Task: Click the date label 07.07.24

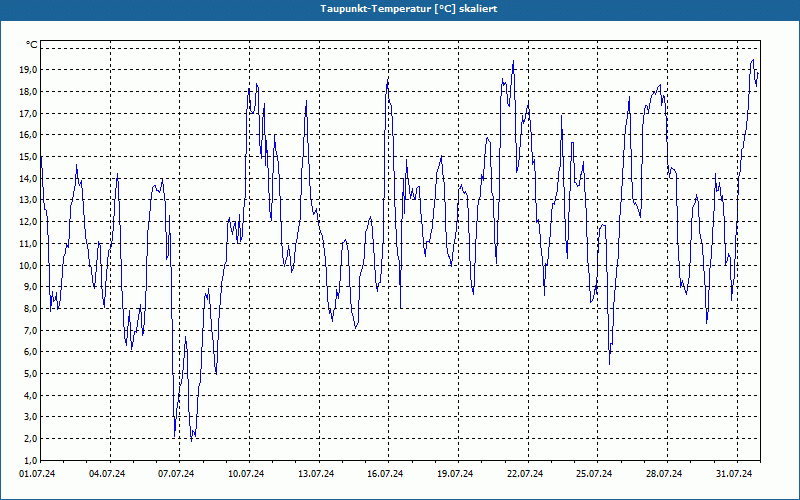Action: point(176,474)
